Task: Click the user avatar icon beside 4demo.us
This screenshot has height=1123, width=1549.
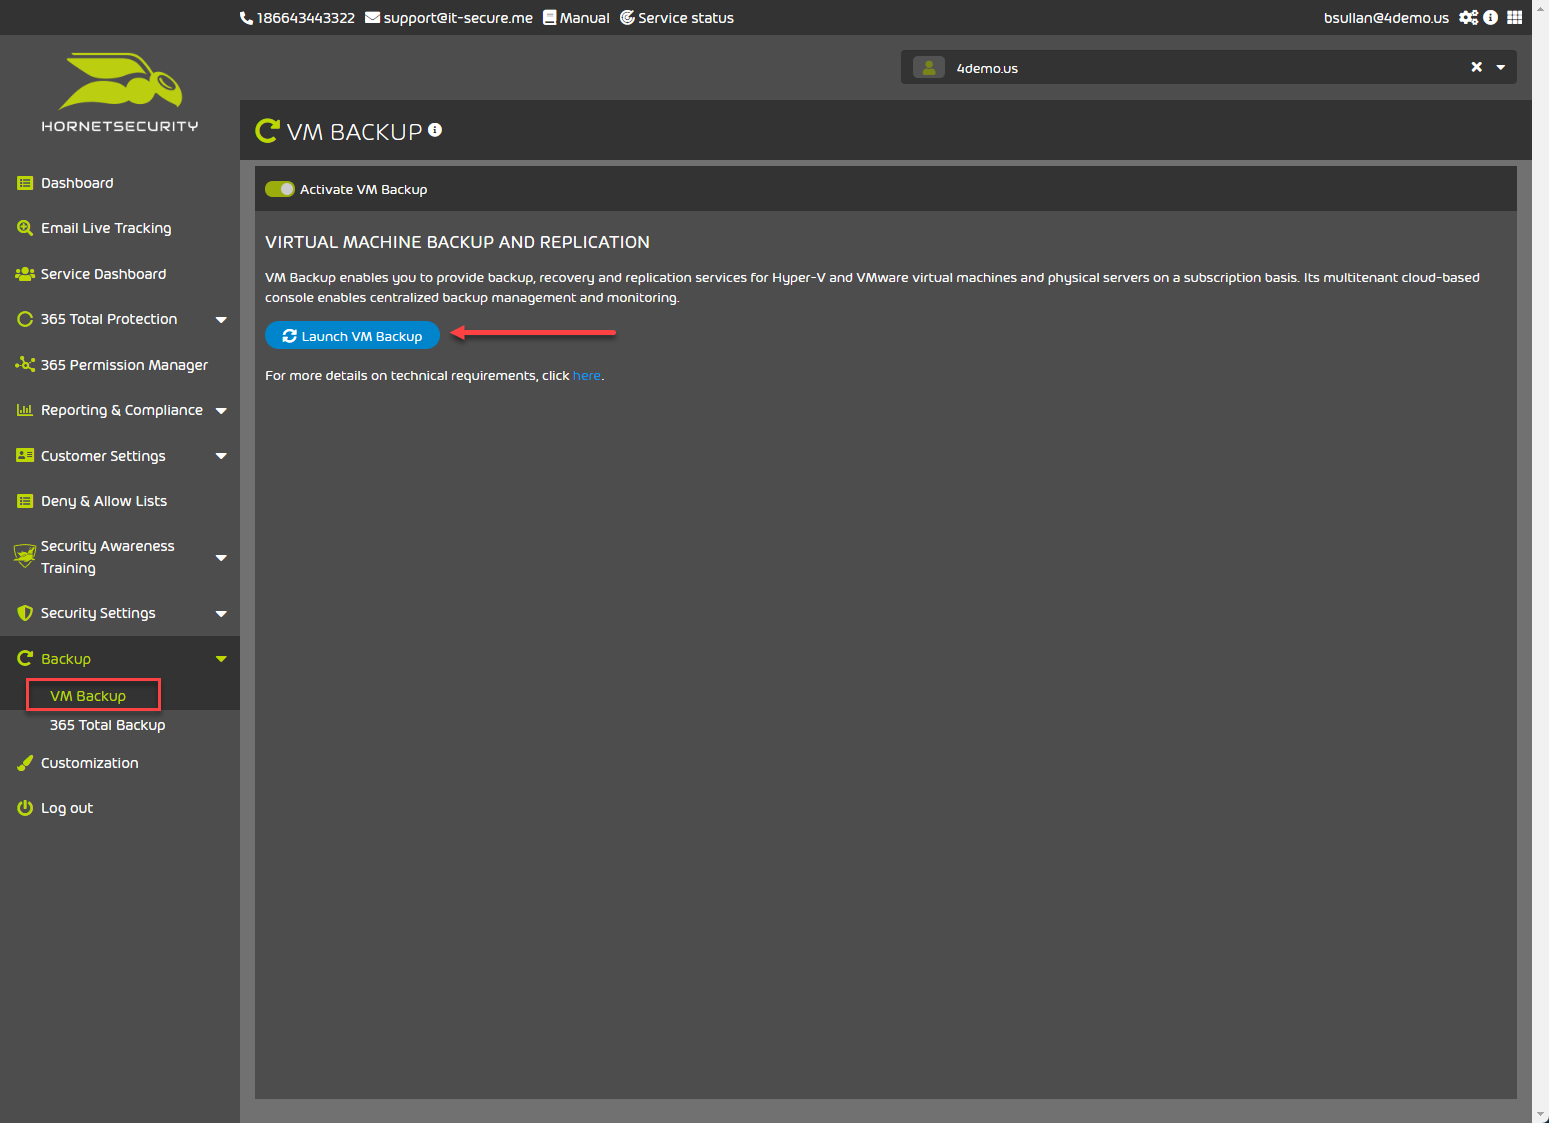Action: tap(929, 68)
